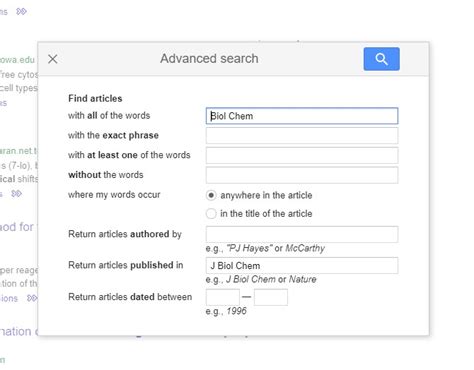
Task: Click the start year date field
Action: (x=223, y=297)
